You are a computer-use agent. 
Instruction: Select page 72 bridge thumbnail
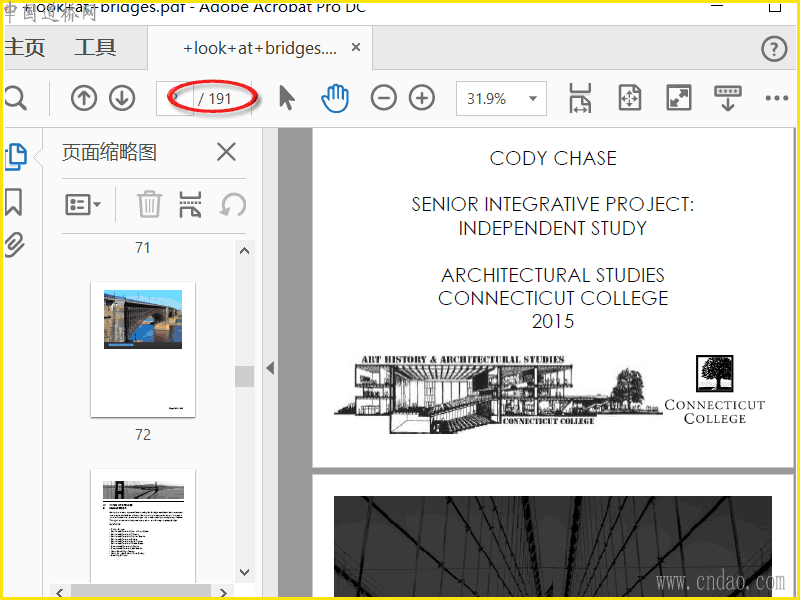click(143, 349)
